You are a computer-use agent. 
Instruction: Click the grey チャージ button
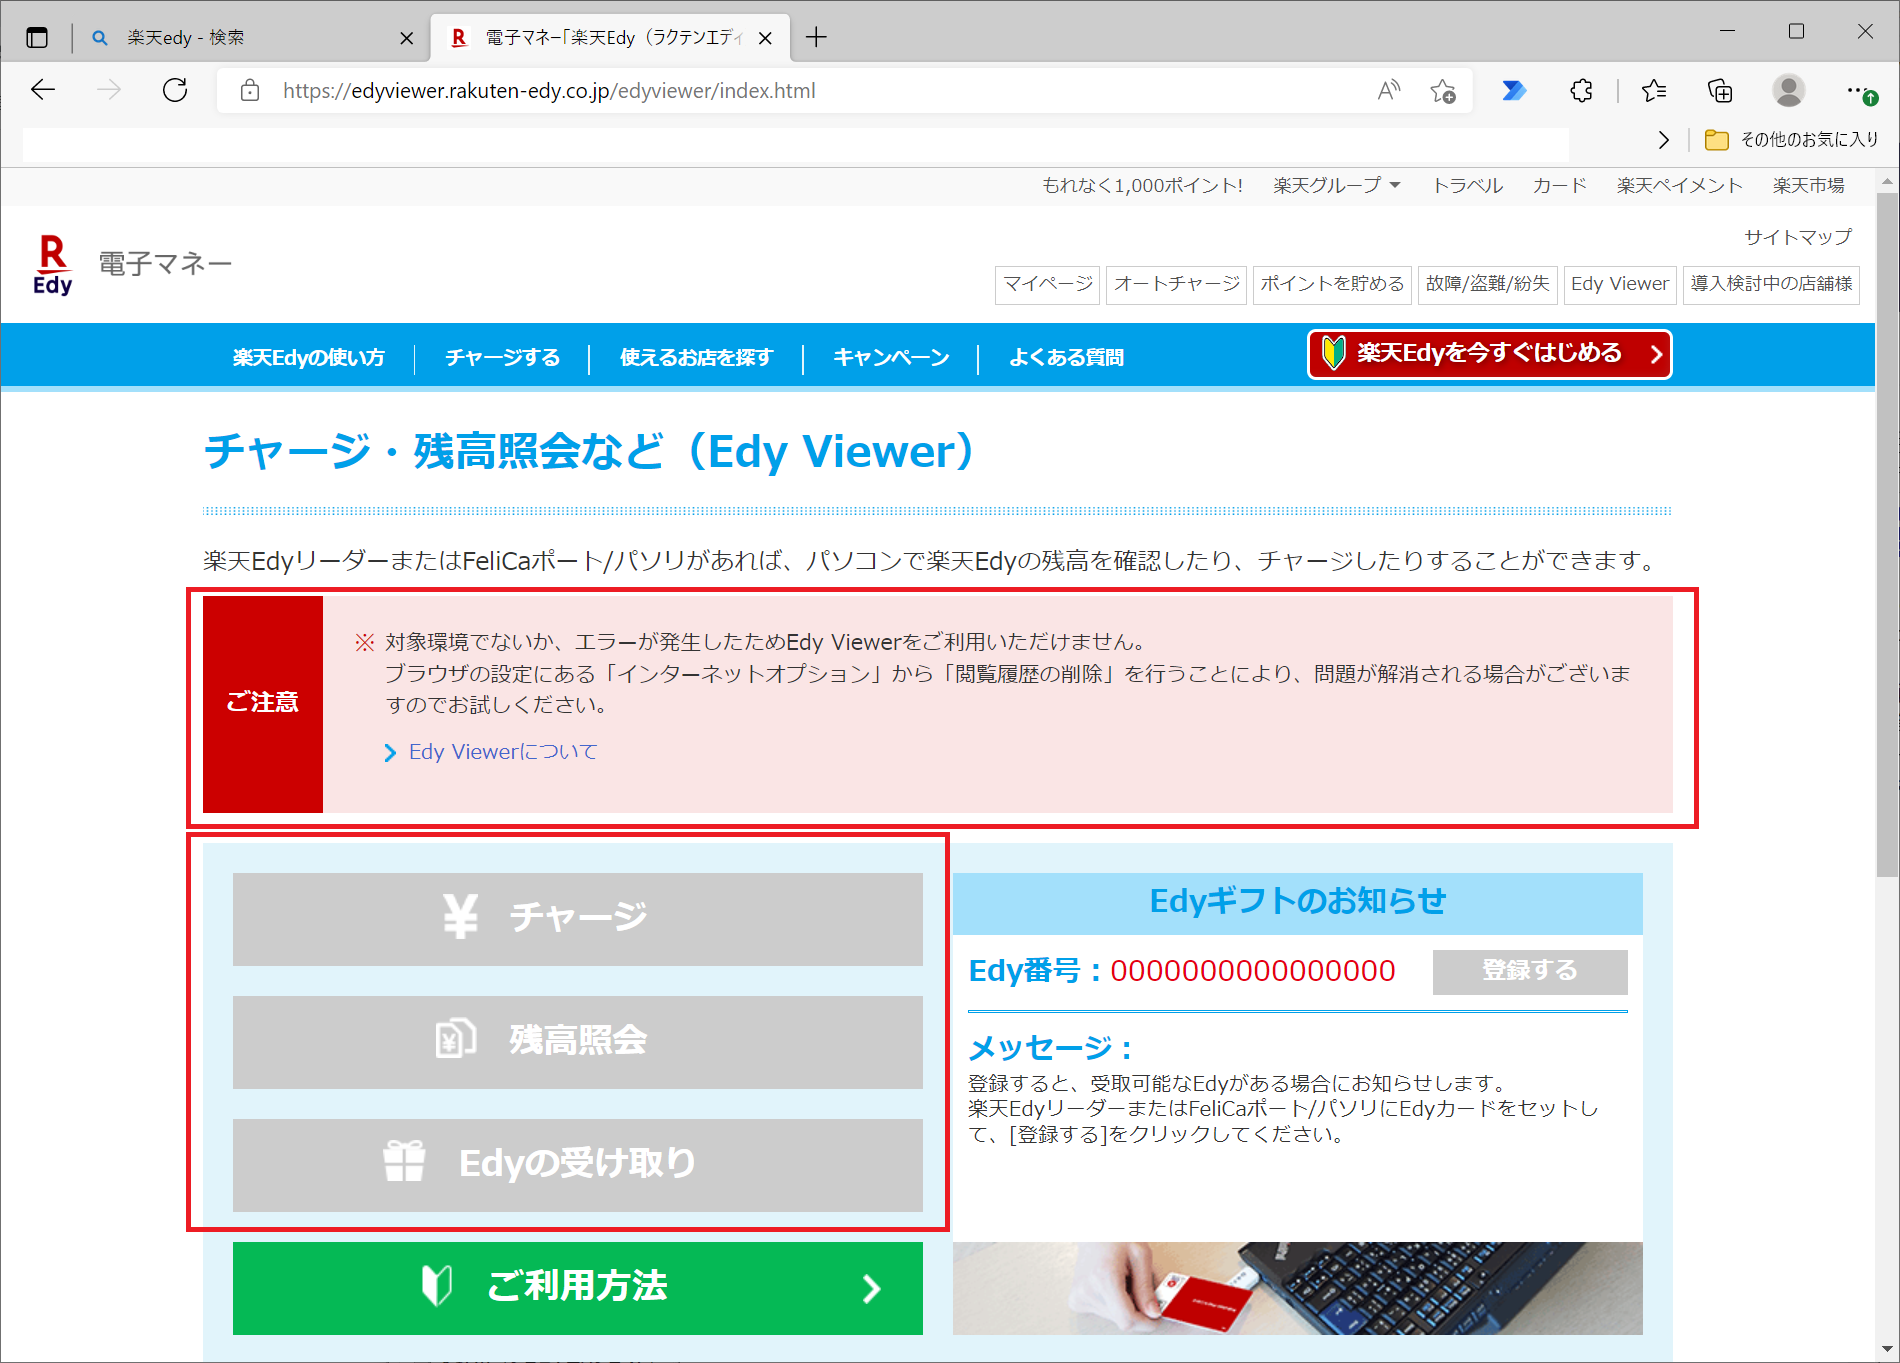[x=577, y=919]
